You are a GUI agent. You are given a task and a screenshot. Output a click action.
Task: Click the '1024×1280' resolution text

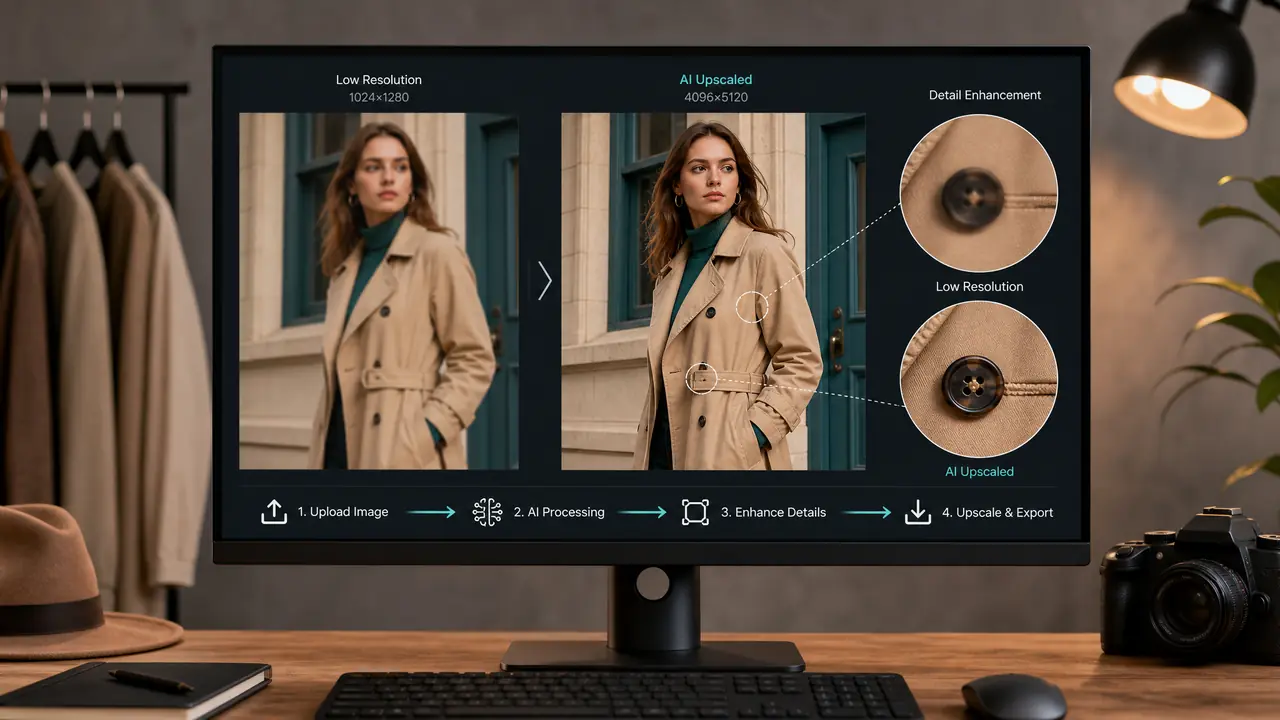click(379, 97)
